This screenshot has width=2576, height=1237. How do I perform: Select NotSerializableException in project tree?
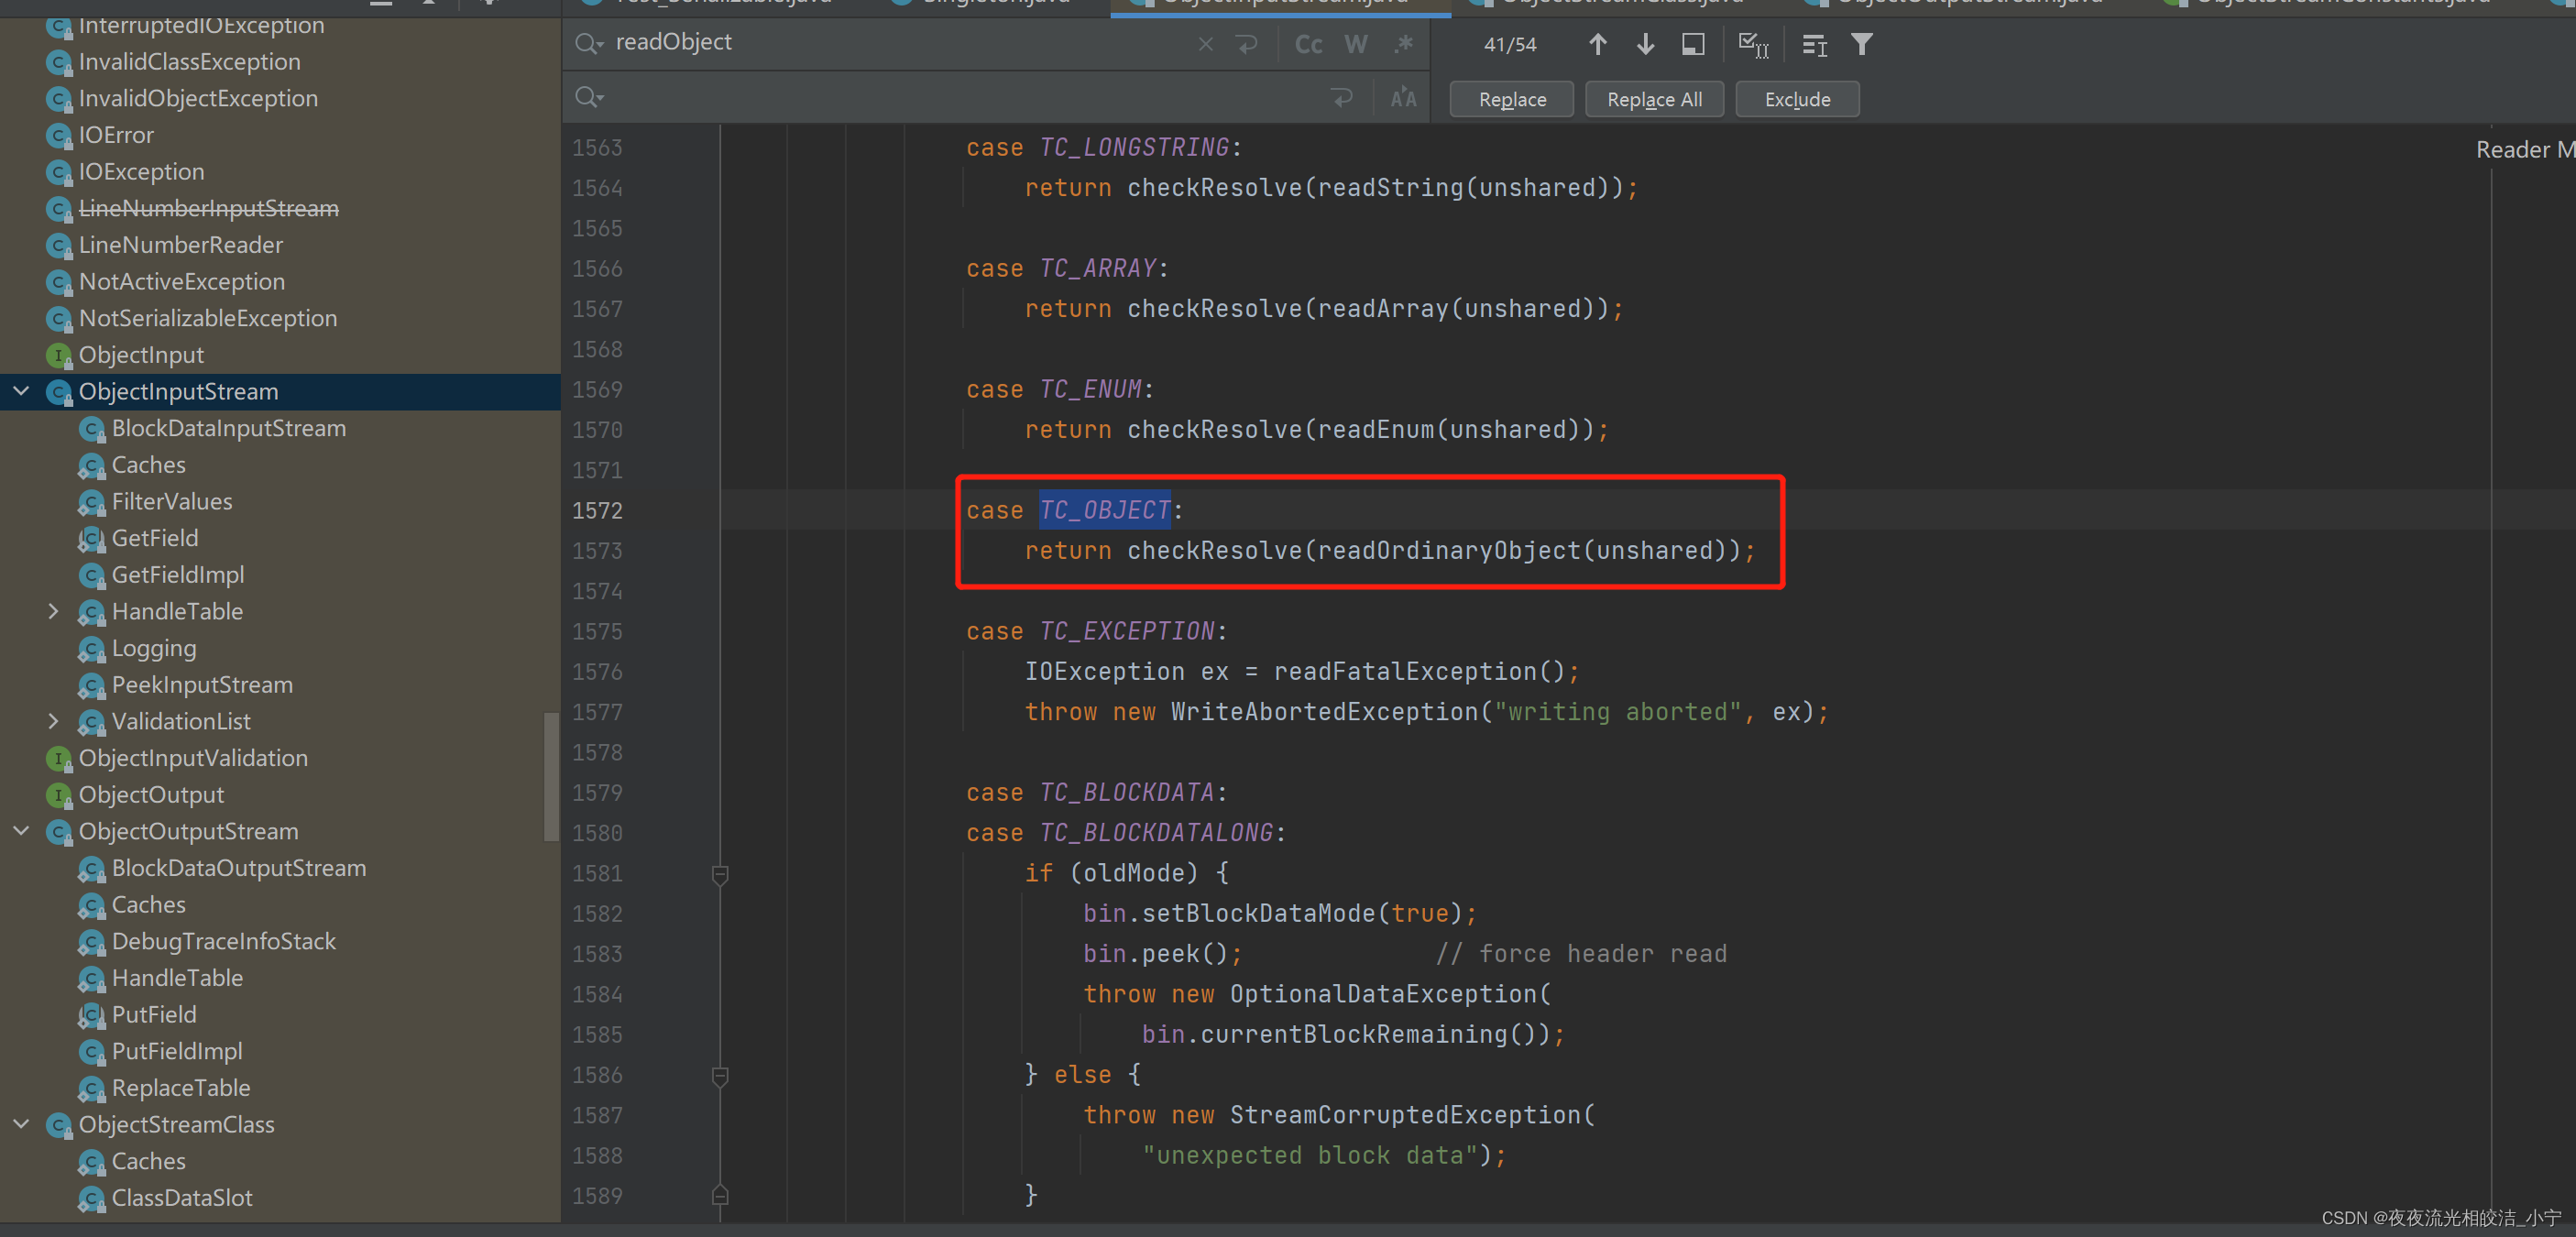tap(207, 318)
